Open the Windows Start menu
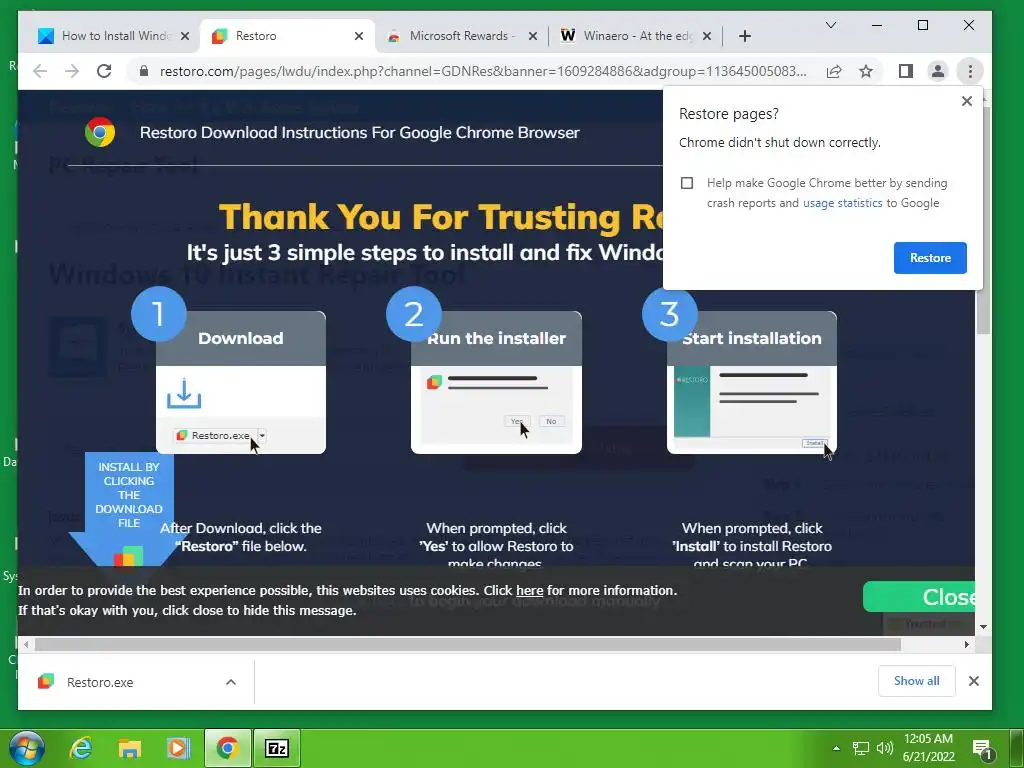 (26, 748)
